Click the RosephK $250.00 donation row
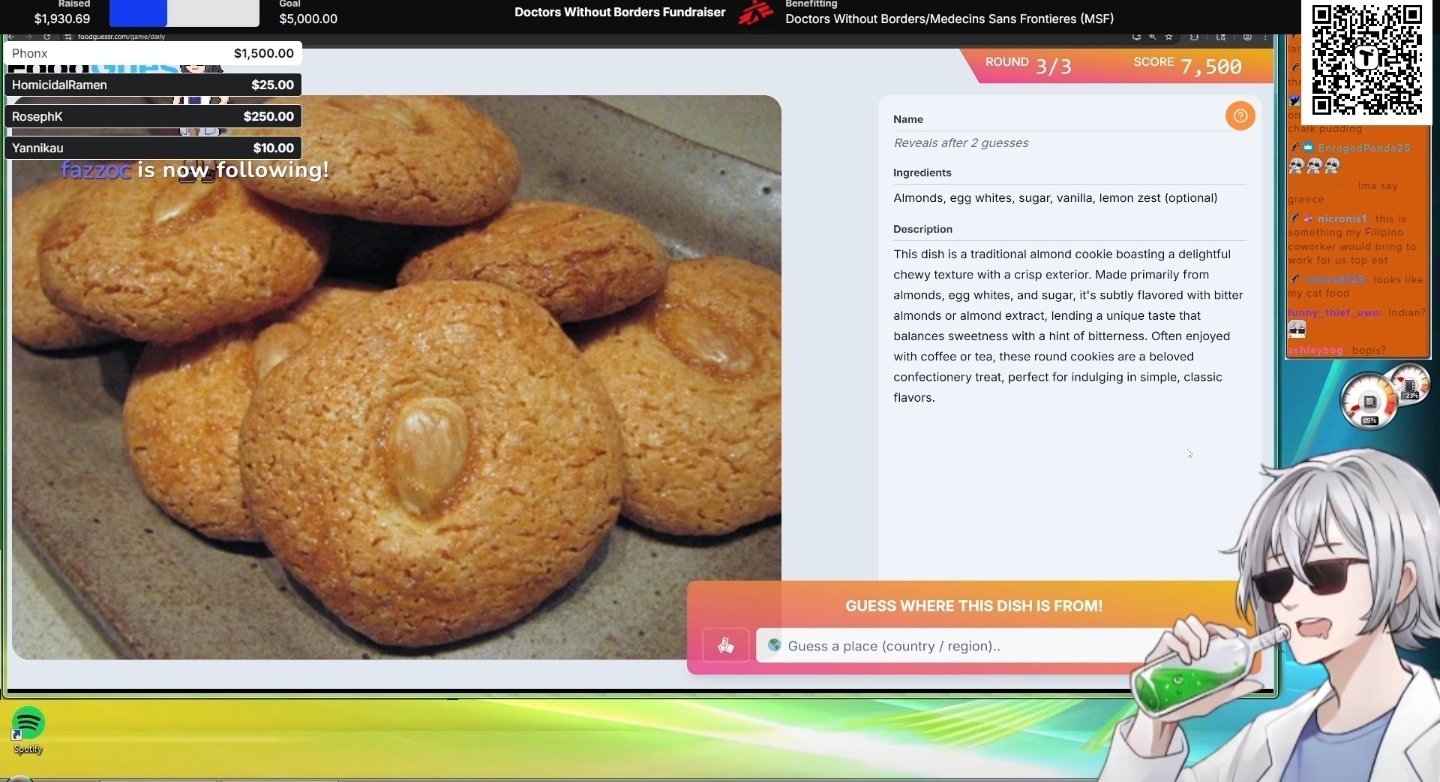 [152, 116]
